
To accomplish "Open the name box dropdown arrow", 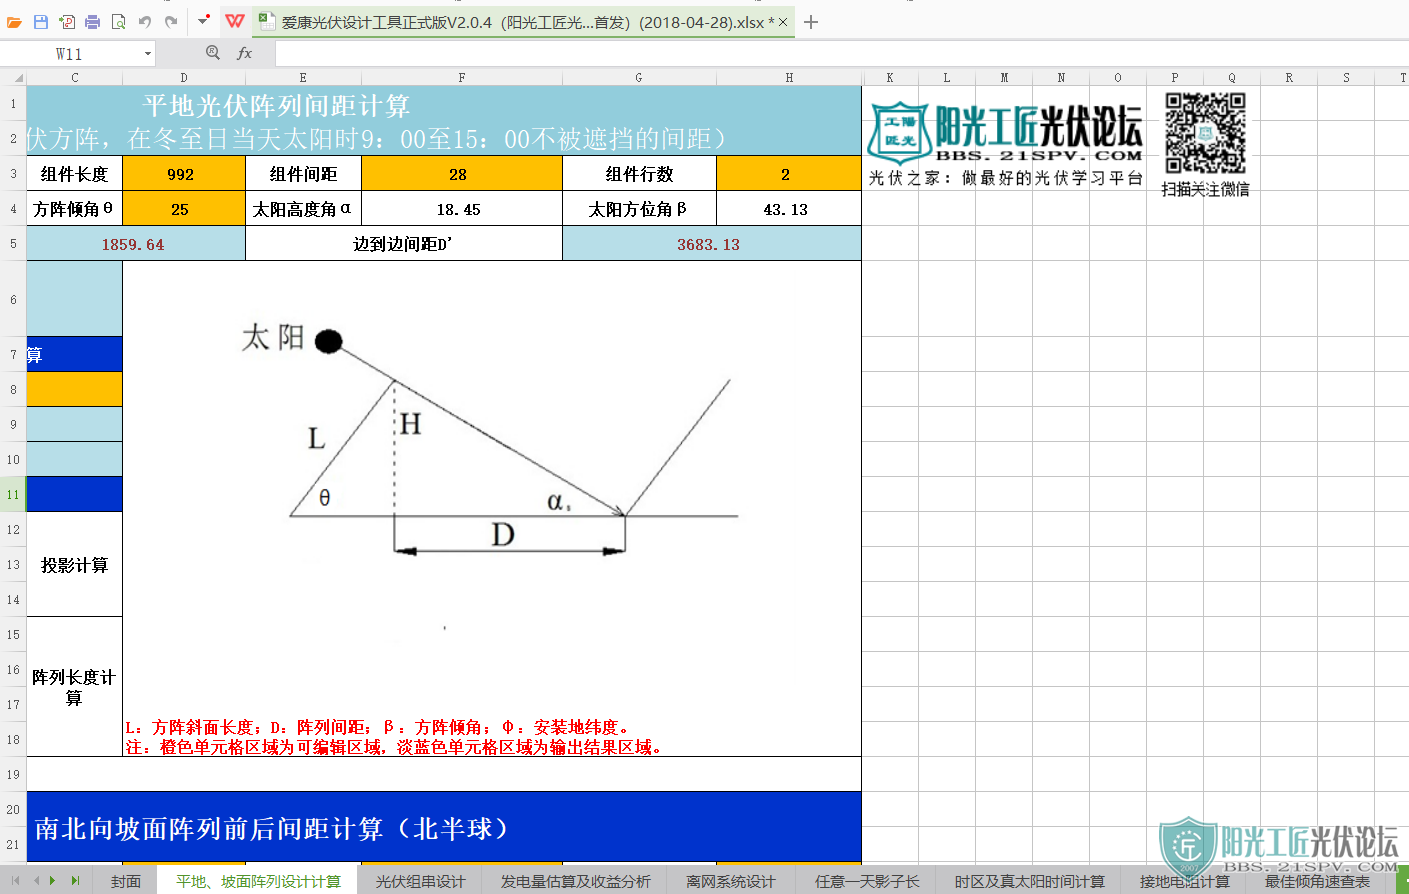I will [148, 53].
